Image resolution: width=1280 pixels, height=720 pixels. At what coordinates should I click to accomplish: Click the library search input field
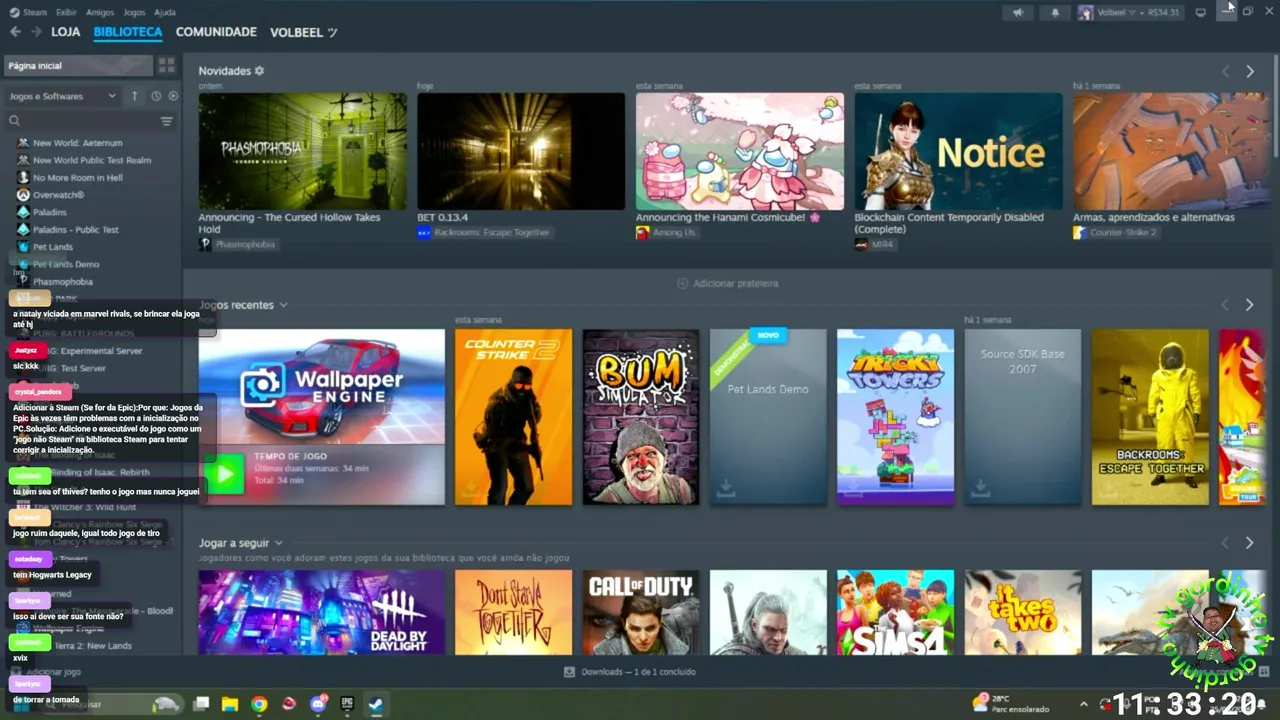(90, 121)
